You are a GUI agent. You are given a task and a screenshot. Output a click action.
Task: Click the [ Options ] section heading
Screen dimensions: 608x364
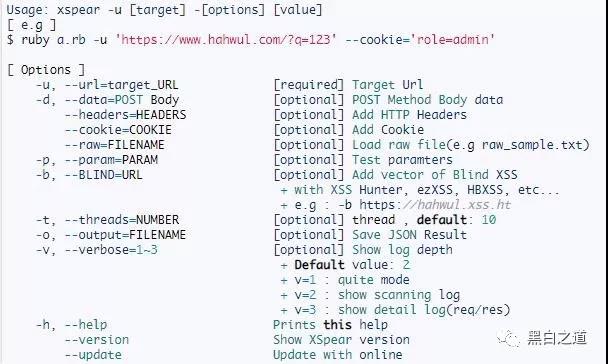coord(46,70)
